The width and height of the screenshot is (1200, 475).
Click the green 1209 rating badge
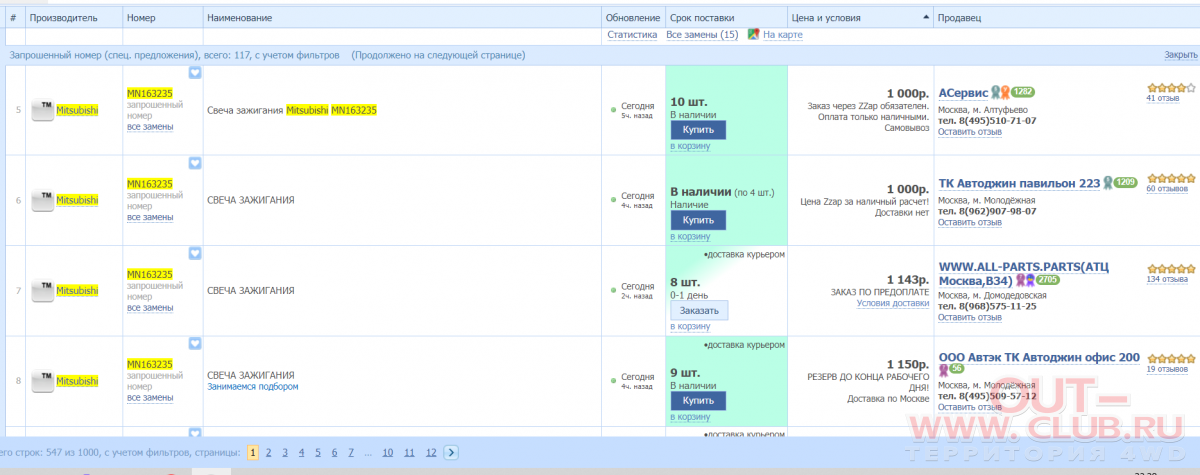[1126, 182]
